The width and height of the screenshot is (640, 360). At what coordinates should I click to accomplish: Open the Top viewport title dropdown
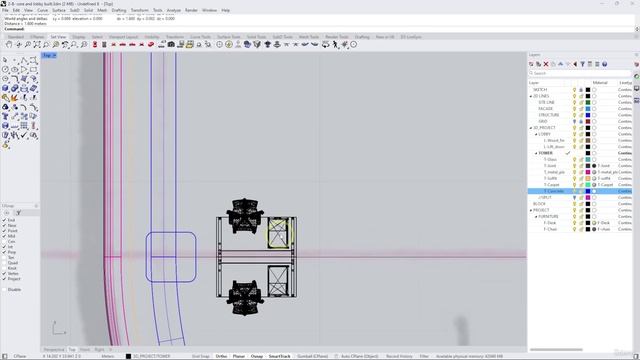click(54, 55)
